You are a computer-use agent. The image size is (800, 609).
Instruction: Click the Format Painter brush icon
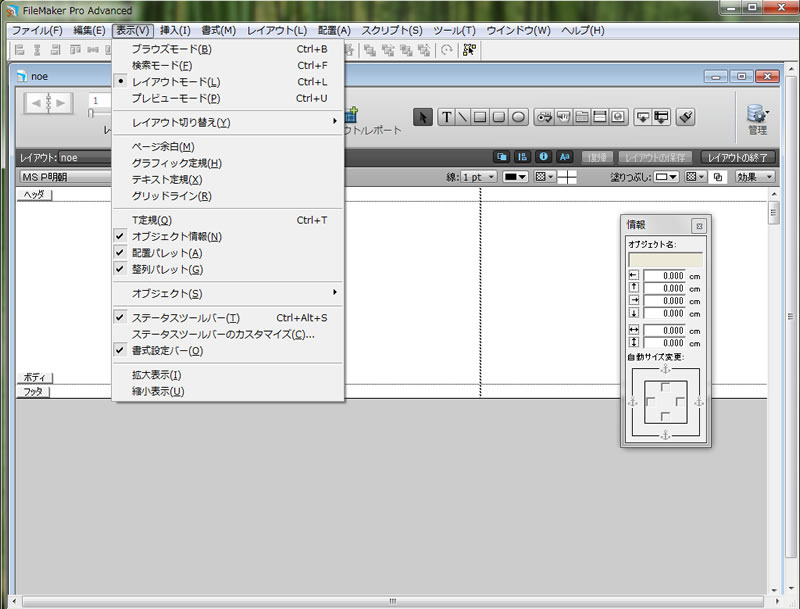click(x=685, y=117)
